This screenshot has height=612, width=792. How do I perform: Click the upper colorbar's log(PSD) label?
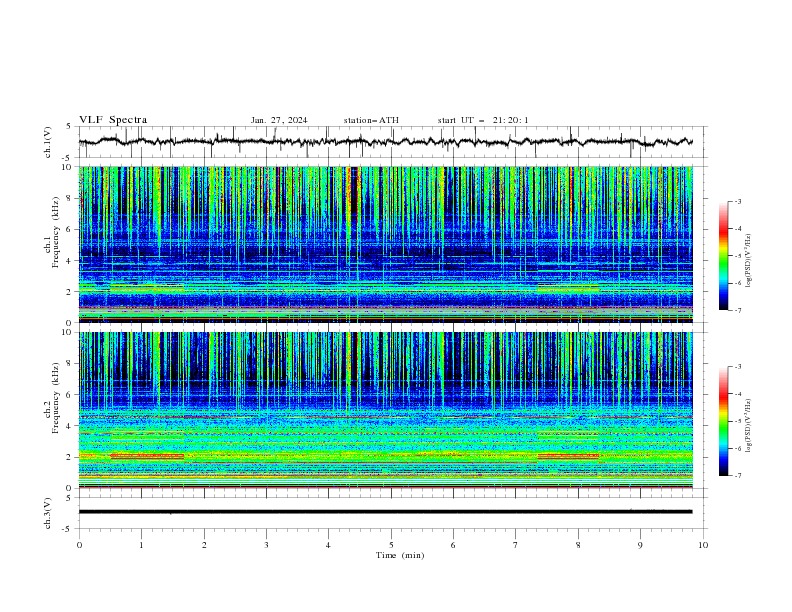(749, 261)
